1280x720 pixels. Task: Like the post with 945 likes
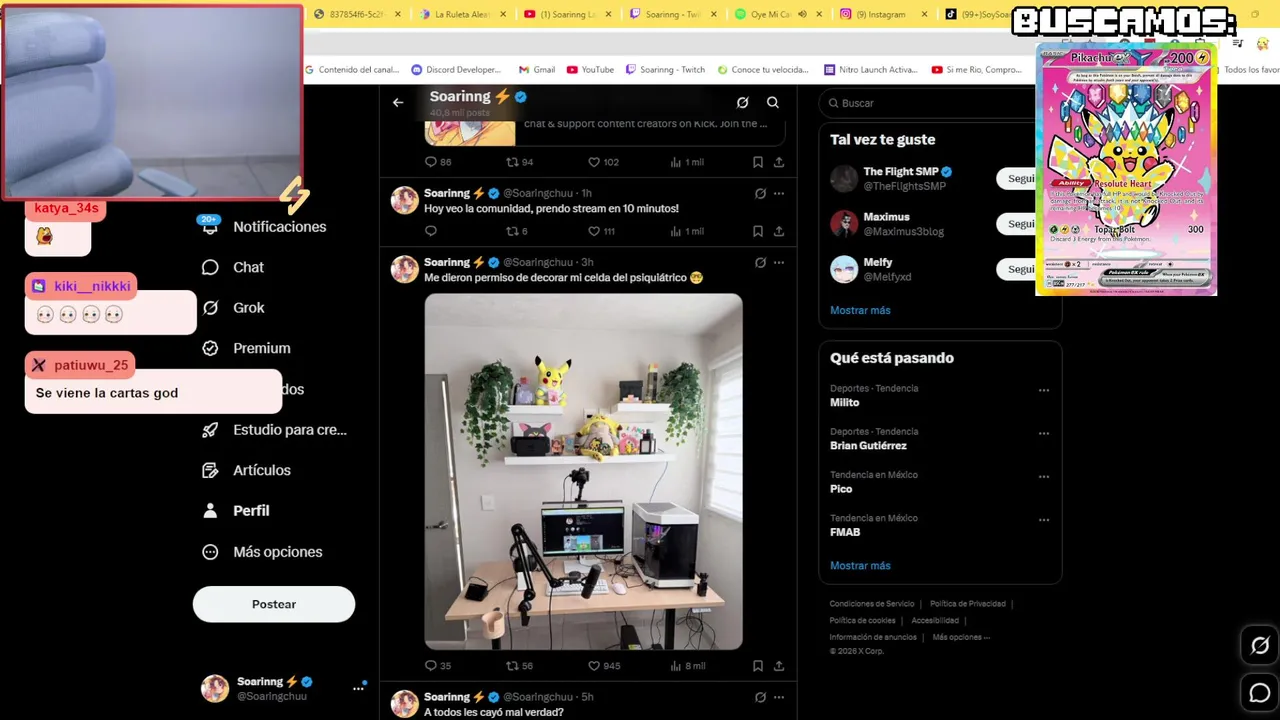point(604,666)
